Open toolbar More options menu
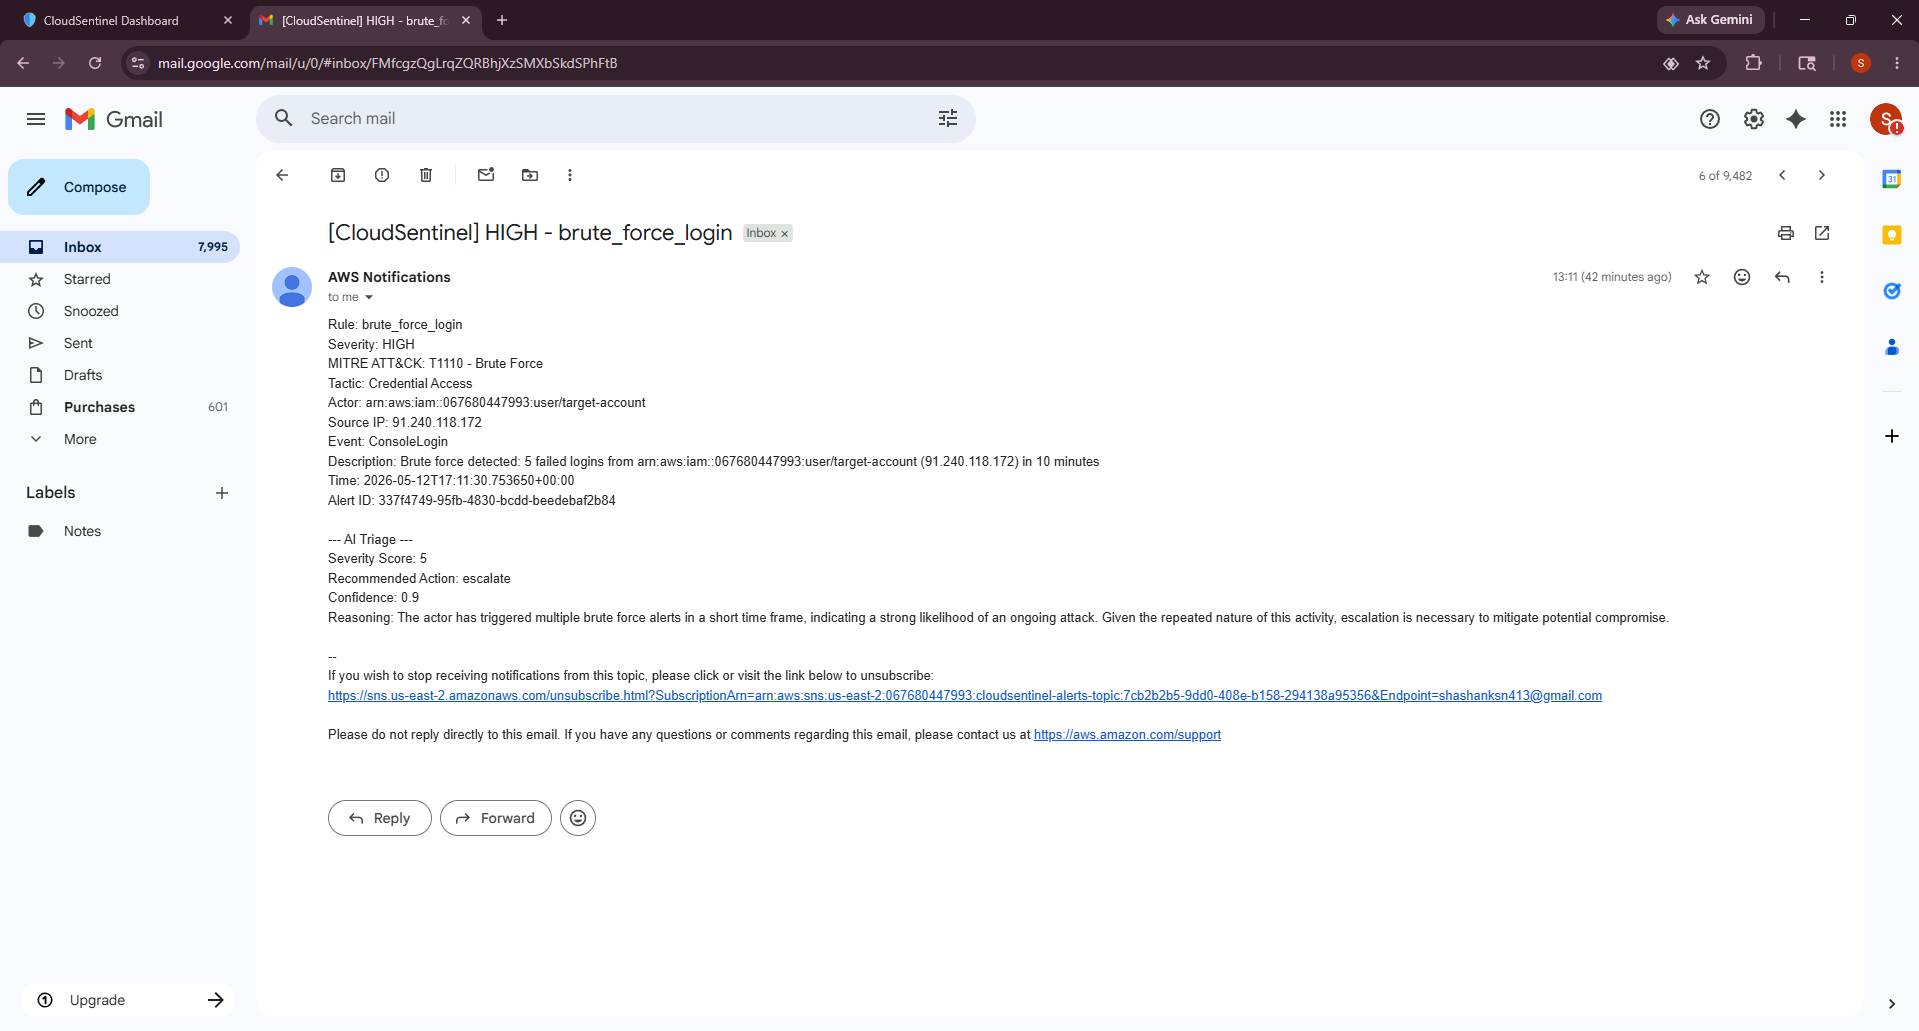This screenshot has width=1919, height=1031. tap(570, 175)
